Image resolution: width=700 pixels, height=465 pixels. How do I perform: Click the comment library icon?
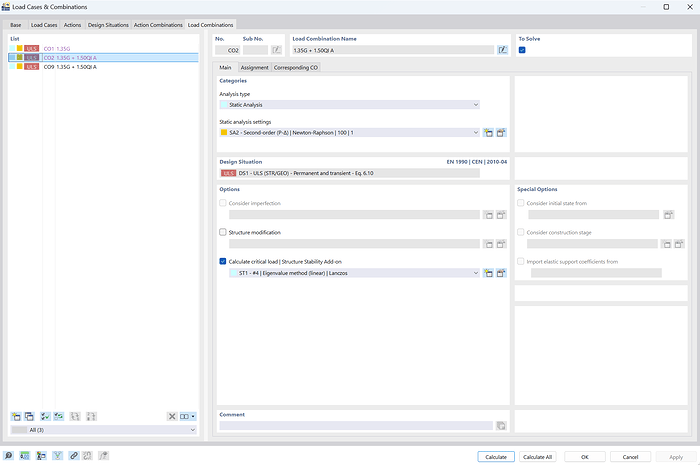click(x=501, y=426)
